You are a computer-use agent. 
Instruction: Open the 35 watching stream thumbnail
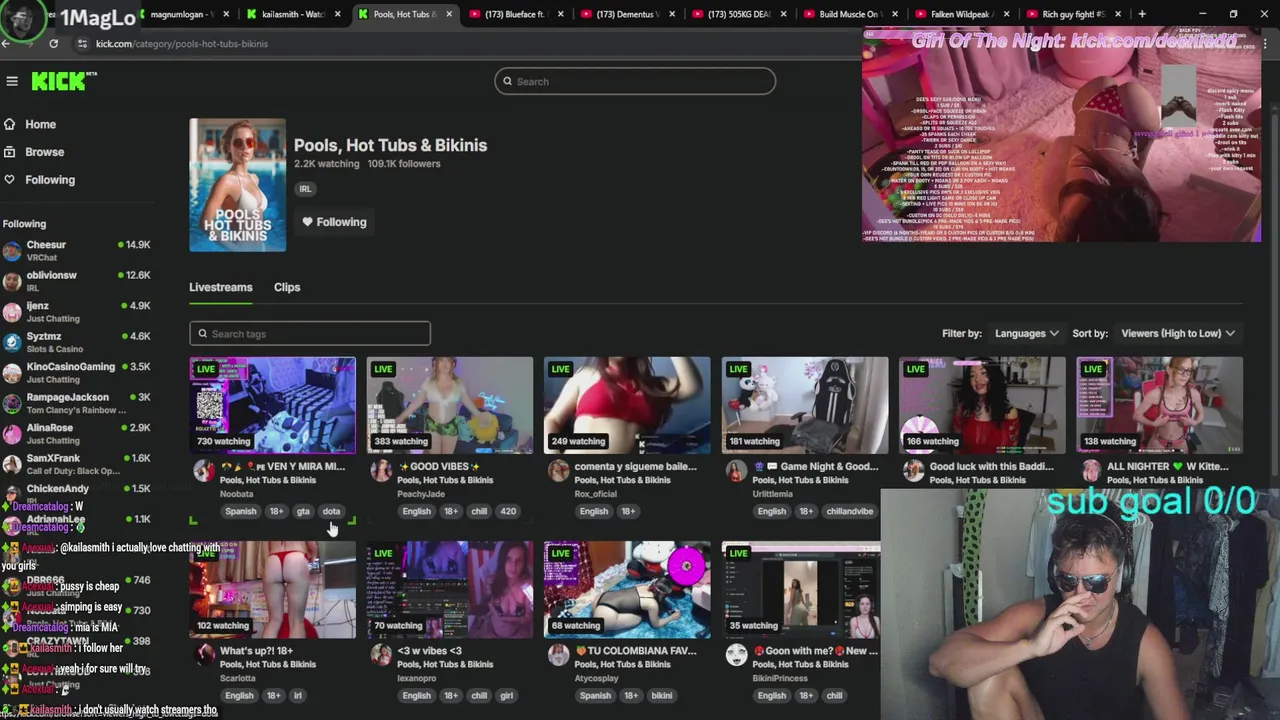point(802,589)
